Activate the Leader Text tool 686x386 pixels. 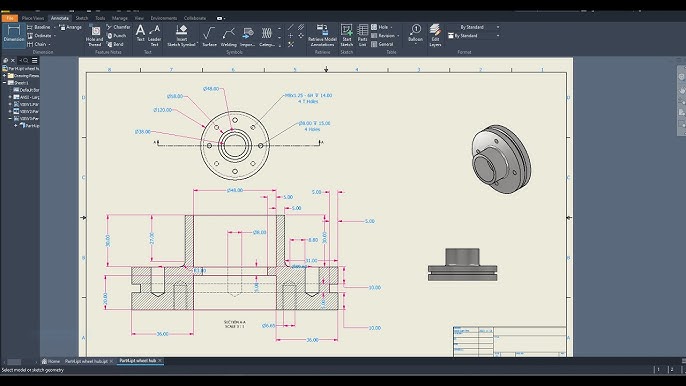coord(154,36)
